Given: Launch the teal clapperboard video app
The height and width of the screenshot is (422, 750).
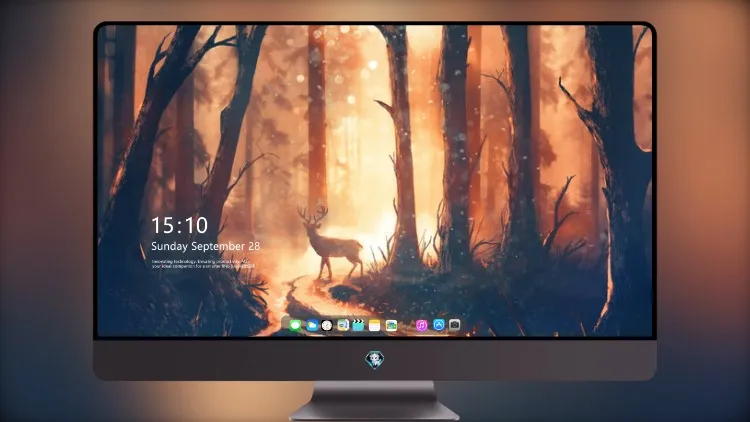Looking at the screenshot, I should point(358,325).
